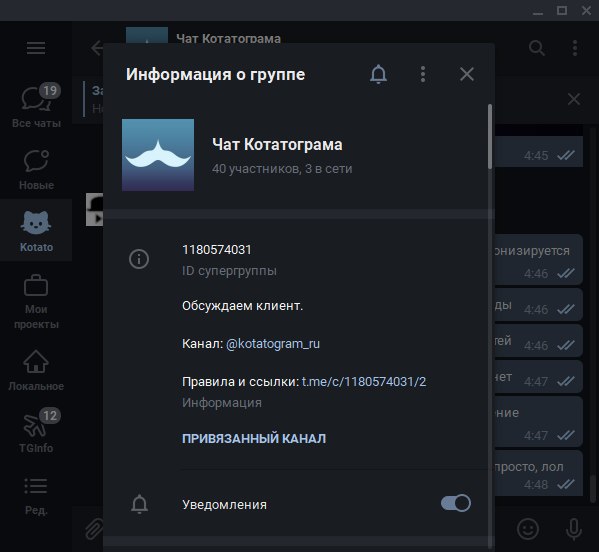
Task: Dismiss the pinned message bar
Action: [574, 99]
